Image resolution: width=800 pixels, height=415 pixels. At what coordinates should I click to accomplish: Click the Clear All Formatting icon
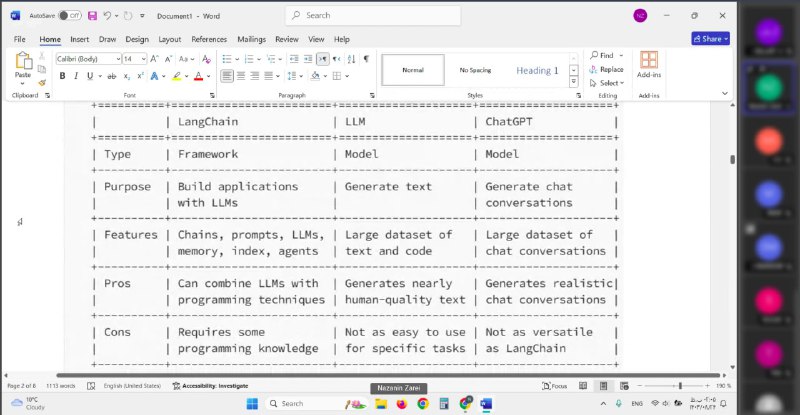pyautogui.click(x=206, y=59)
